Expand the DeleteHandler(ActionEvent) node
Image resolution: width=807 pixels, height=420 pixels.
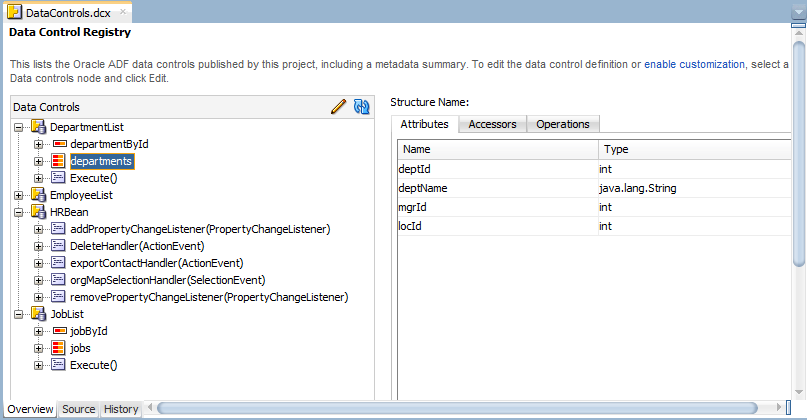[x=38, y=246]
